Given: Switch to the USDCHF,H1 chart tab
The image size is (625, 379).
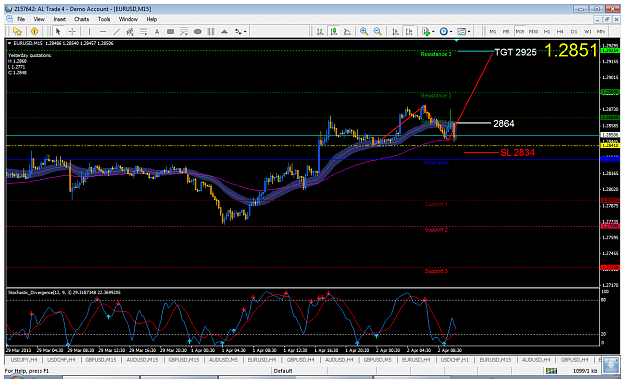Looking at the screenshot, I should [455, 359].
